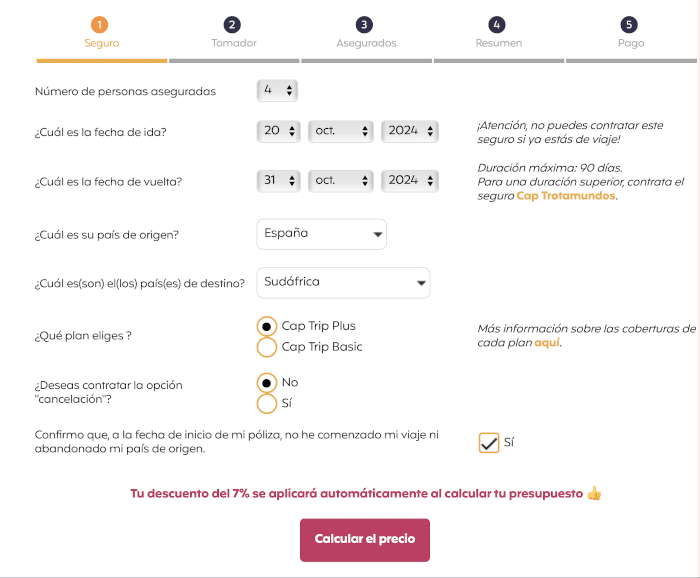Select Sí for cancellation option

(267, 403)
